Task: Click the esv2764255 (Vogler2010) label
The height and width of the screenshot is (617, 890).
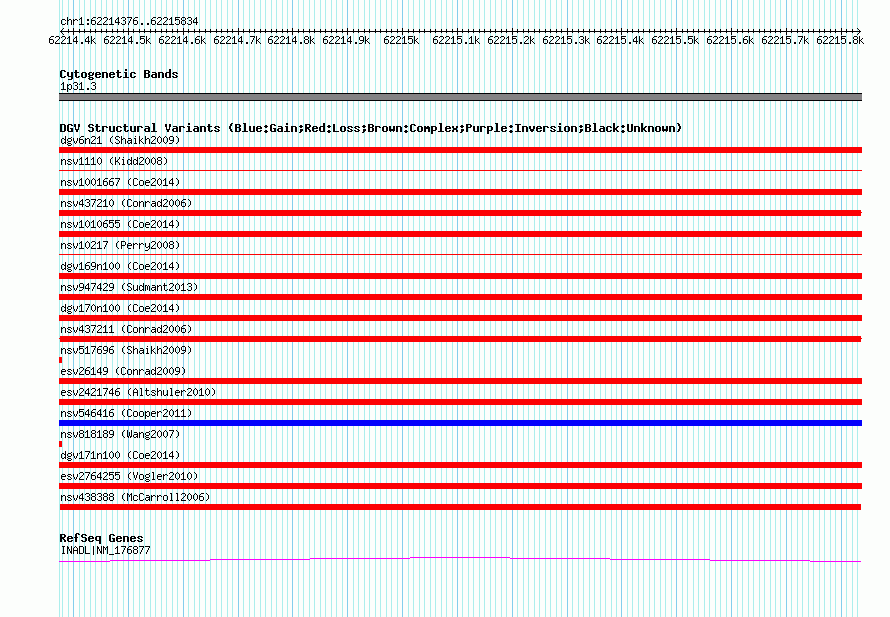Action: [129, 476]
